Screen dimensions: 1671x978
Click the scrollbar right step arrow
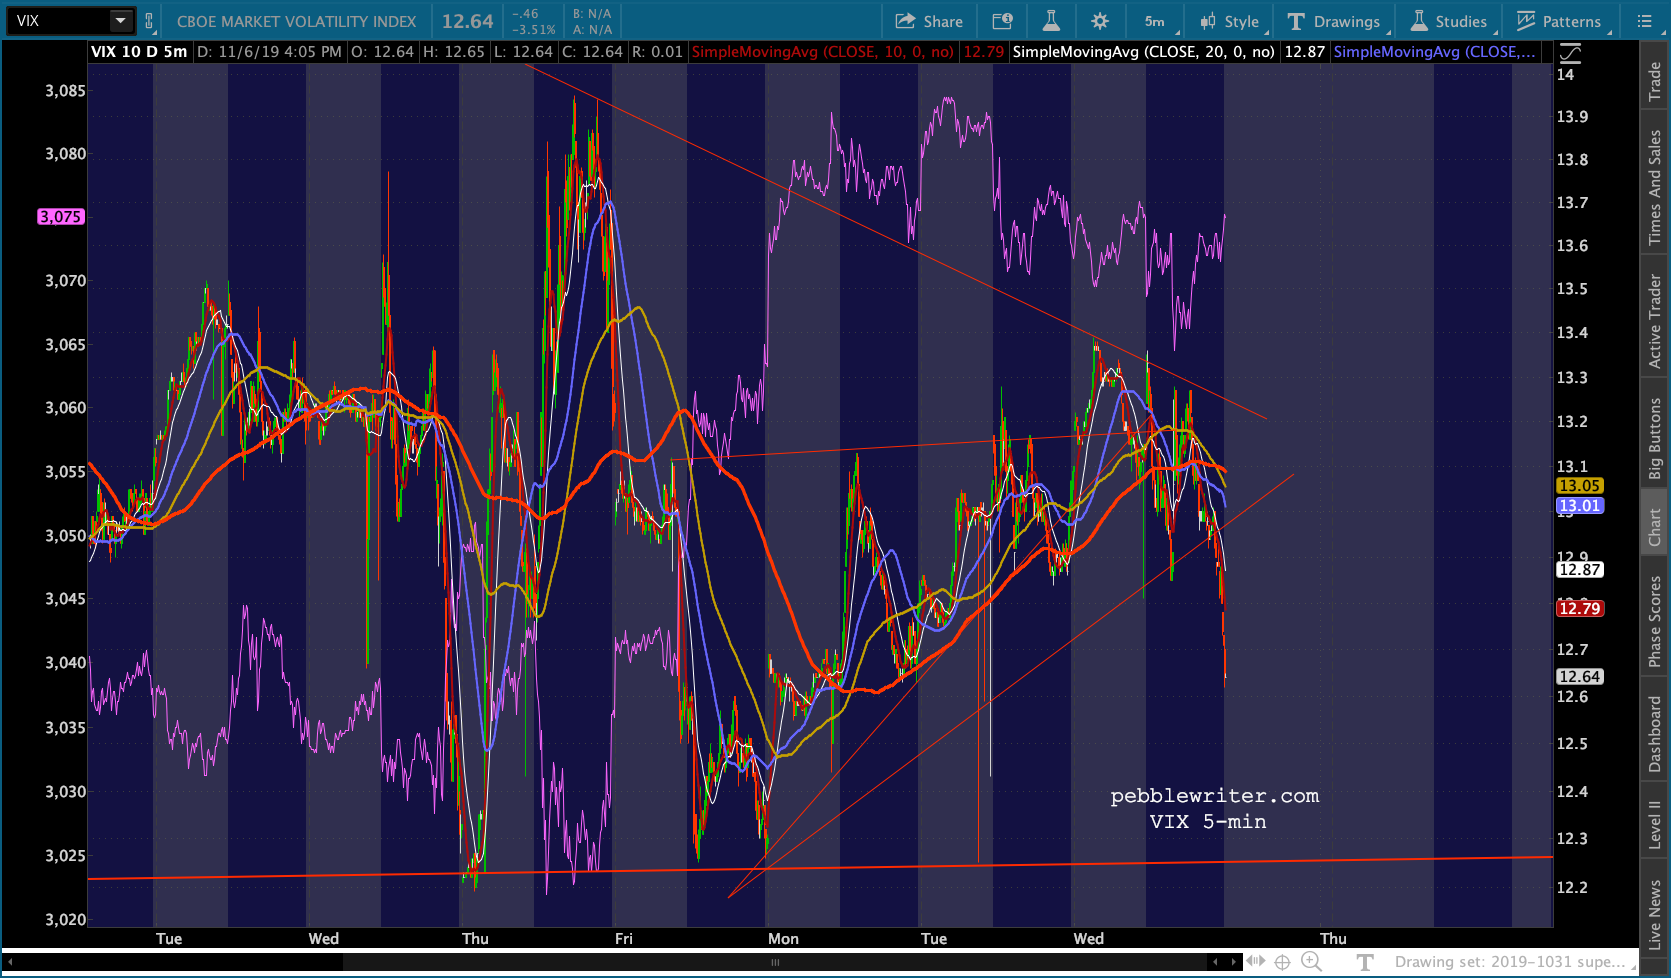click(x=1234, y=962)
